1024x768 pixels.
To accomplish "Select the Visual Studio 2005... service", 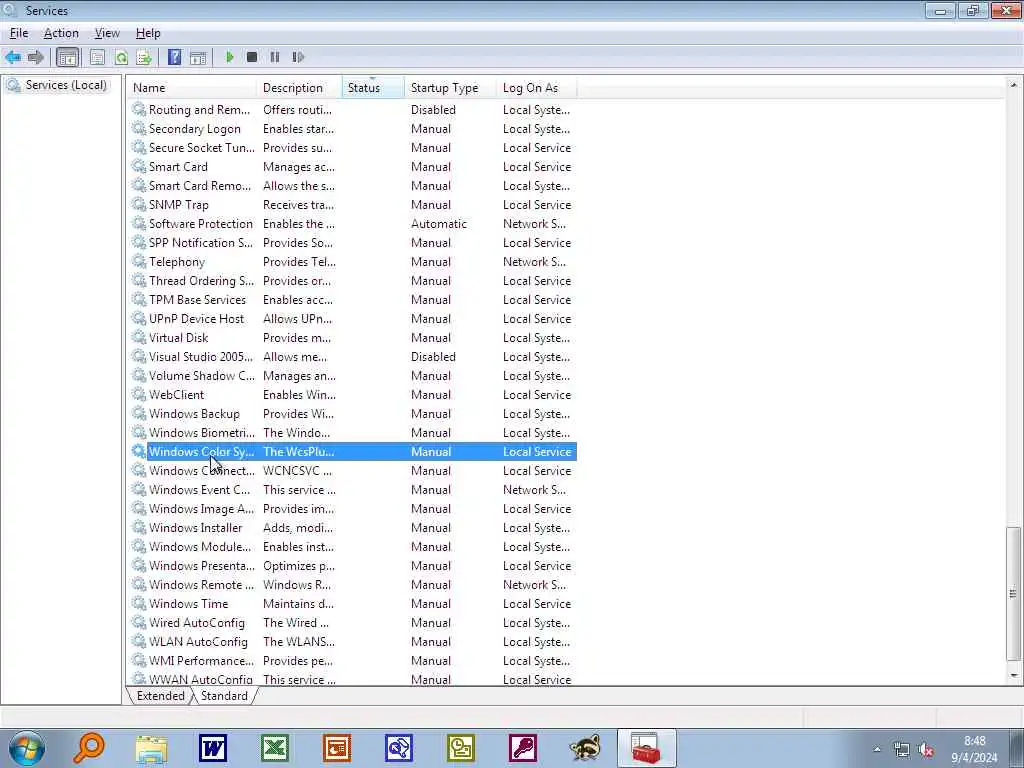I will [353, 357].
